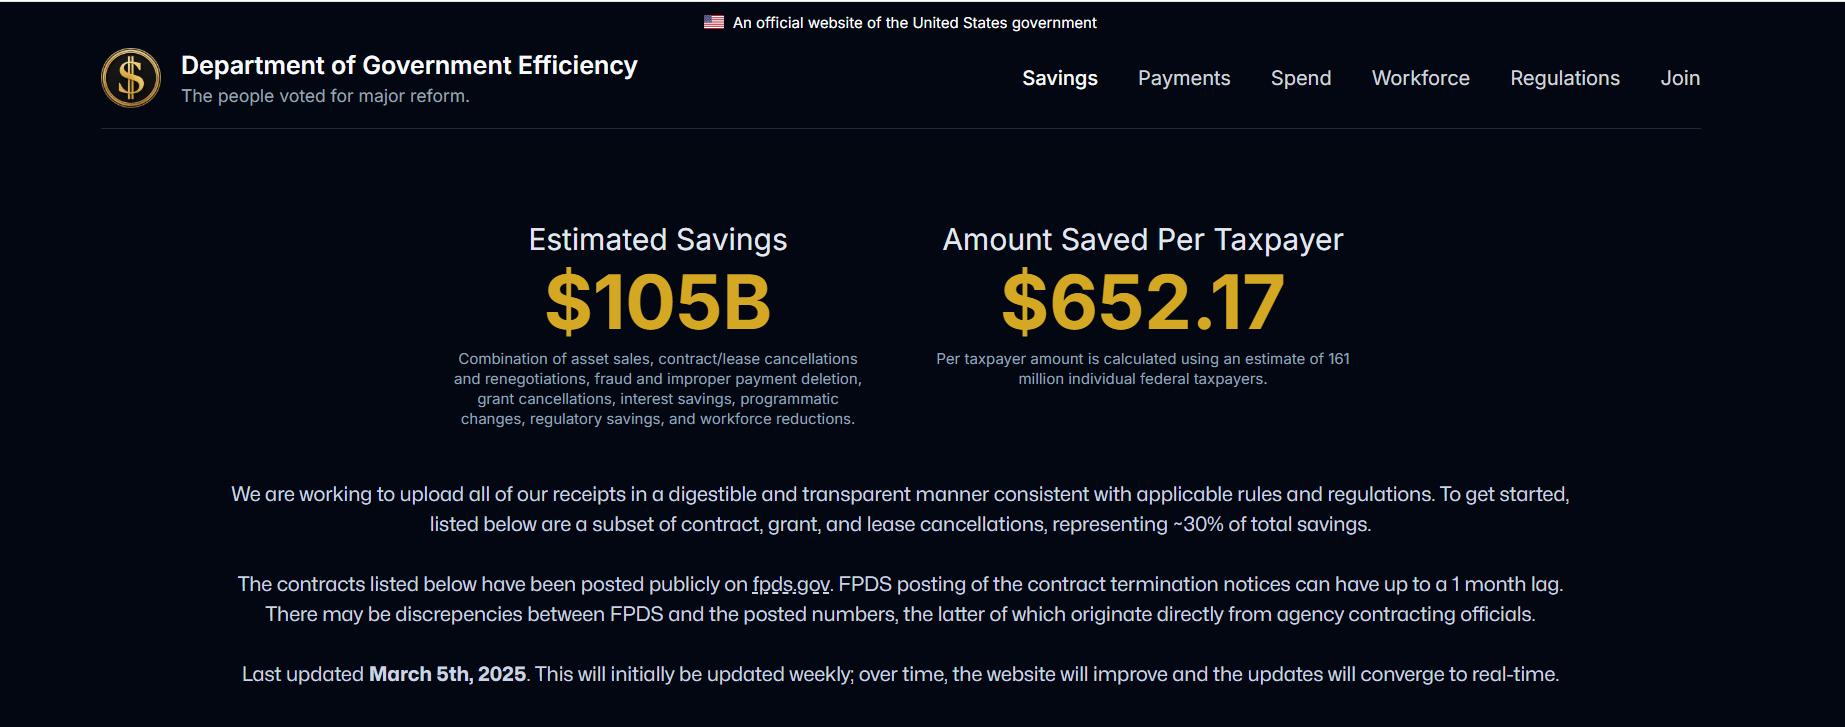Click the Department of Government Efficiency title
This screenshot has height=727, width=1845.
pos(409,65)
